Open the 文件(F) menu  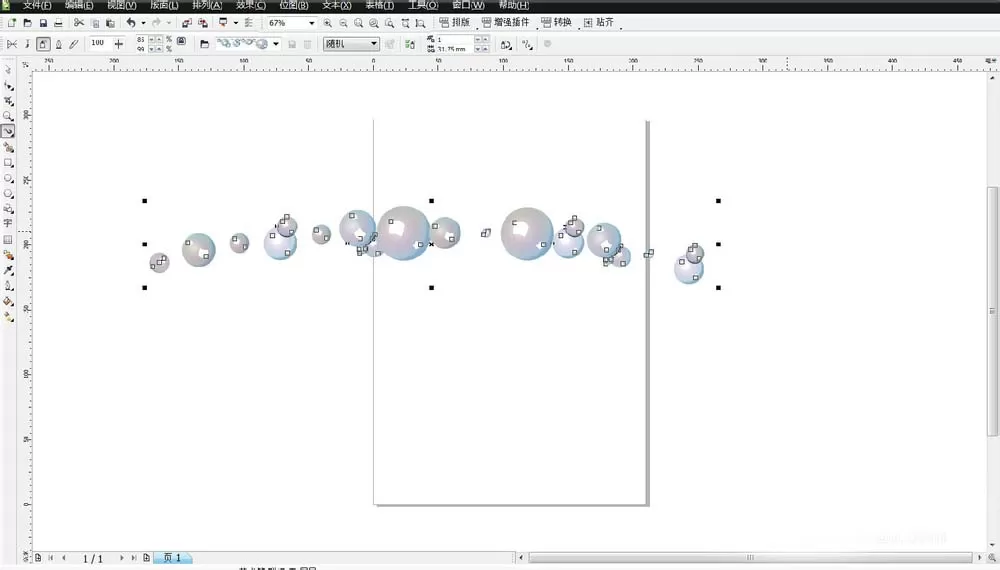37,5
